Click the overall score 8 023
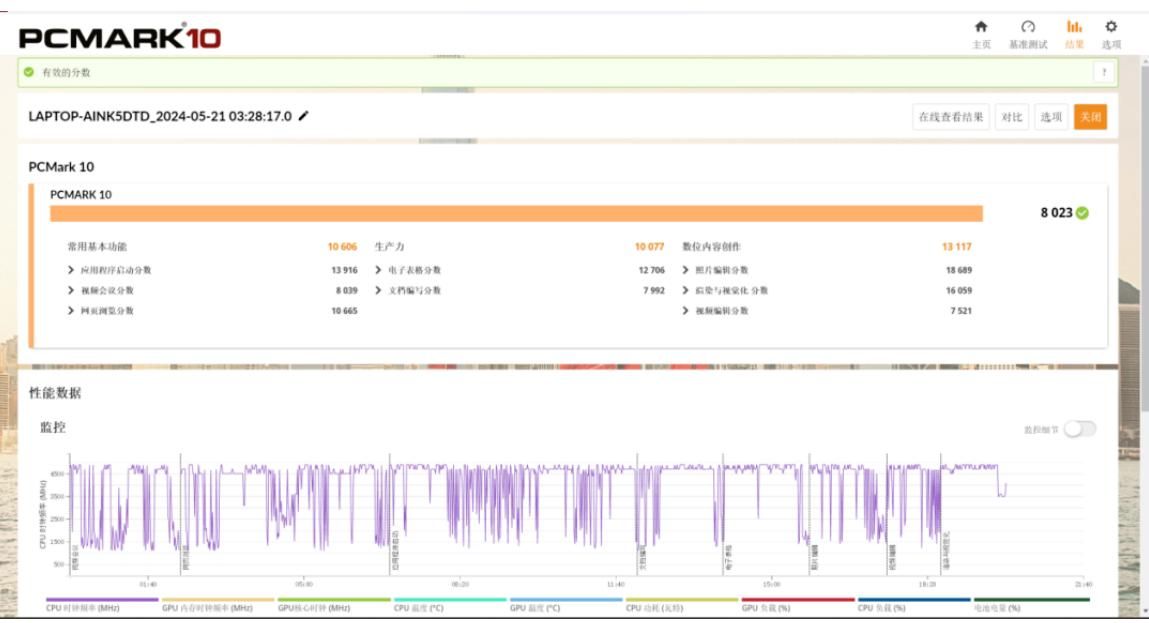Image resolution: width=1149 pixels, height=623 pixels. coord(1056,213)
